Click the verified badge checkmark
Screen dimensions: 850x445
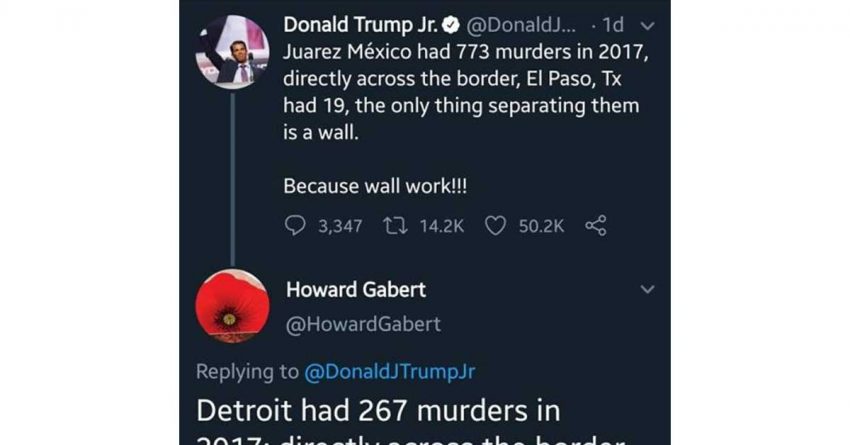[451, 25]
